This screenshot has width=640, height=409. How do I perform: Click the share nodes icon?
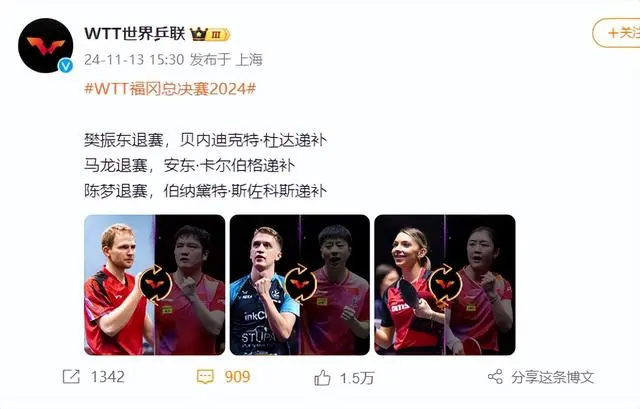pos(495,376)
